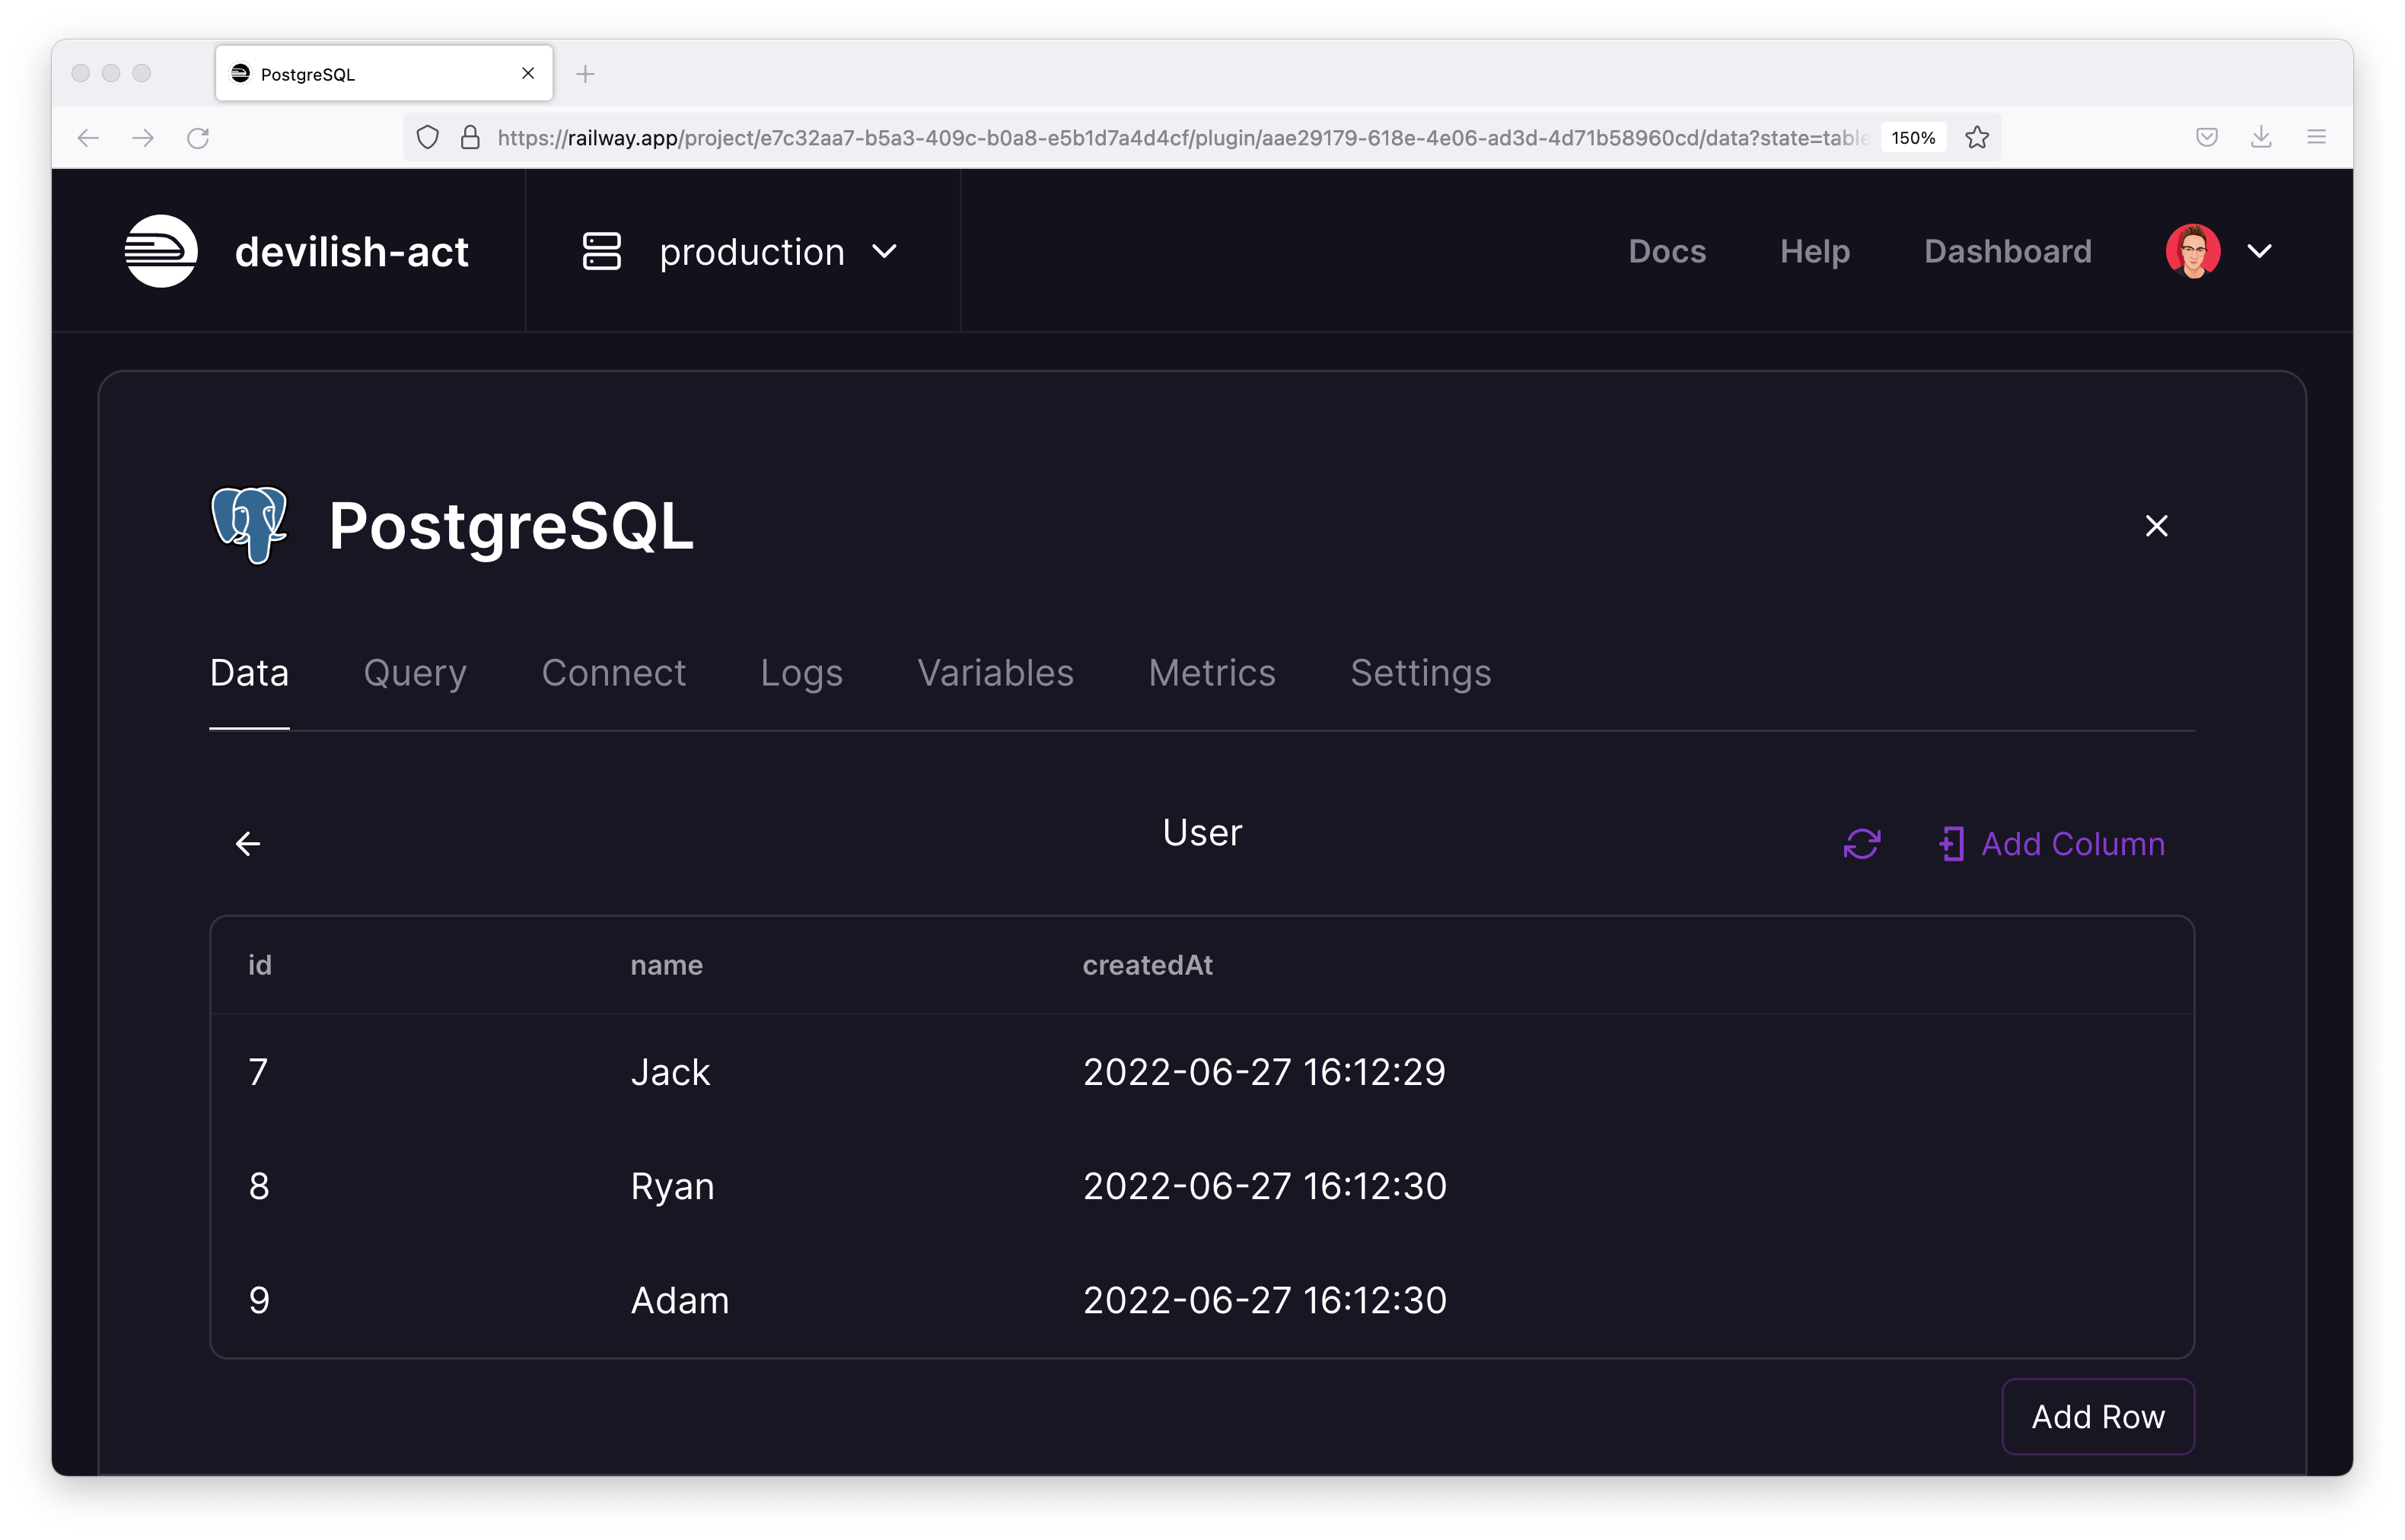Click the tracking protection shield icon
This screenshot has width=2405, height=1540.
[427, 138]
